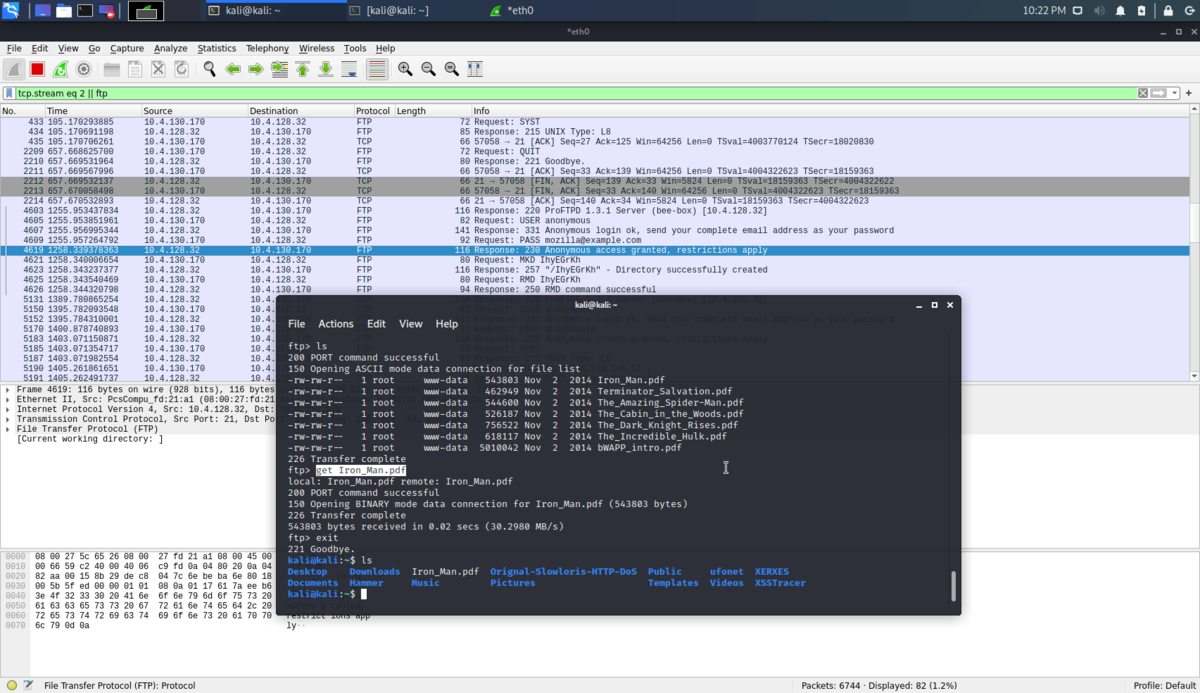Restart the current capture
This screenshot has height=693, width=1200.
click(60, 68)
